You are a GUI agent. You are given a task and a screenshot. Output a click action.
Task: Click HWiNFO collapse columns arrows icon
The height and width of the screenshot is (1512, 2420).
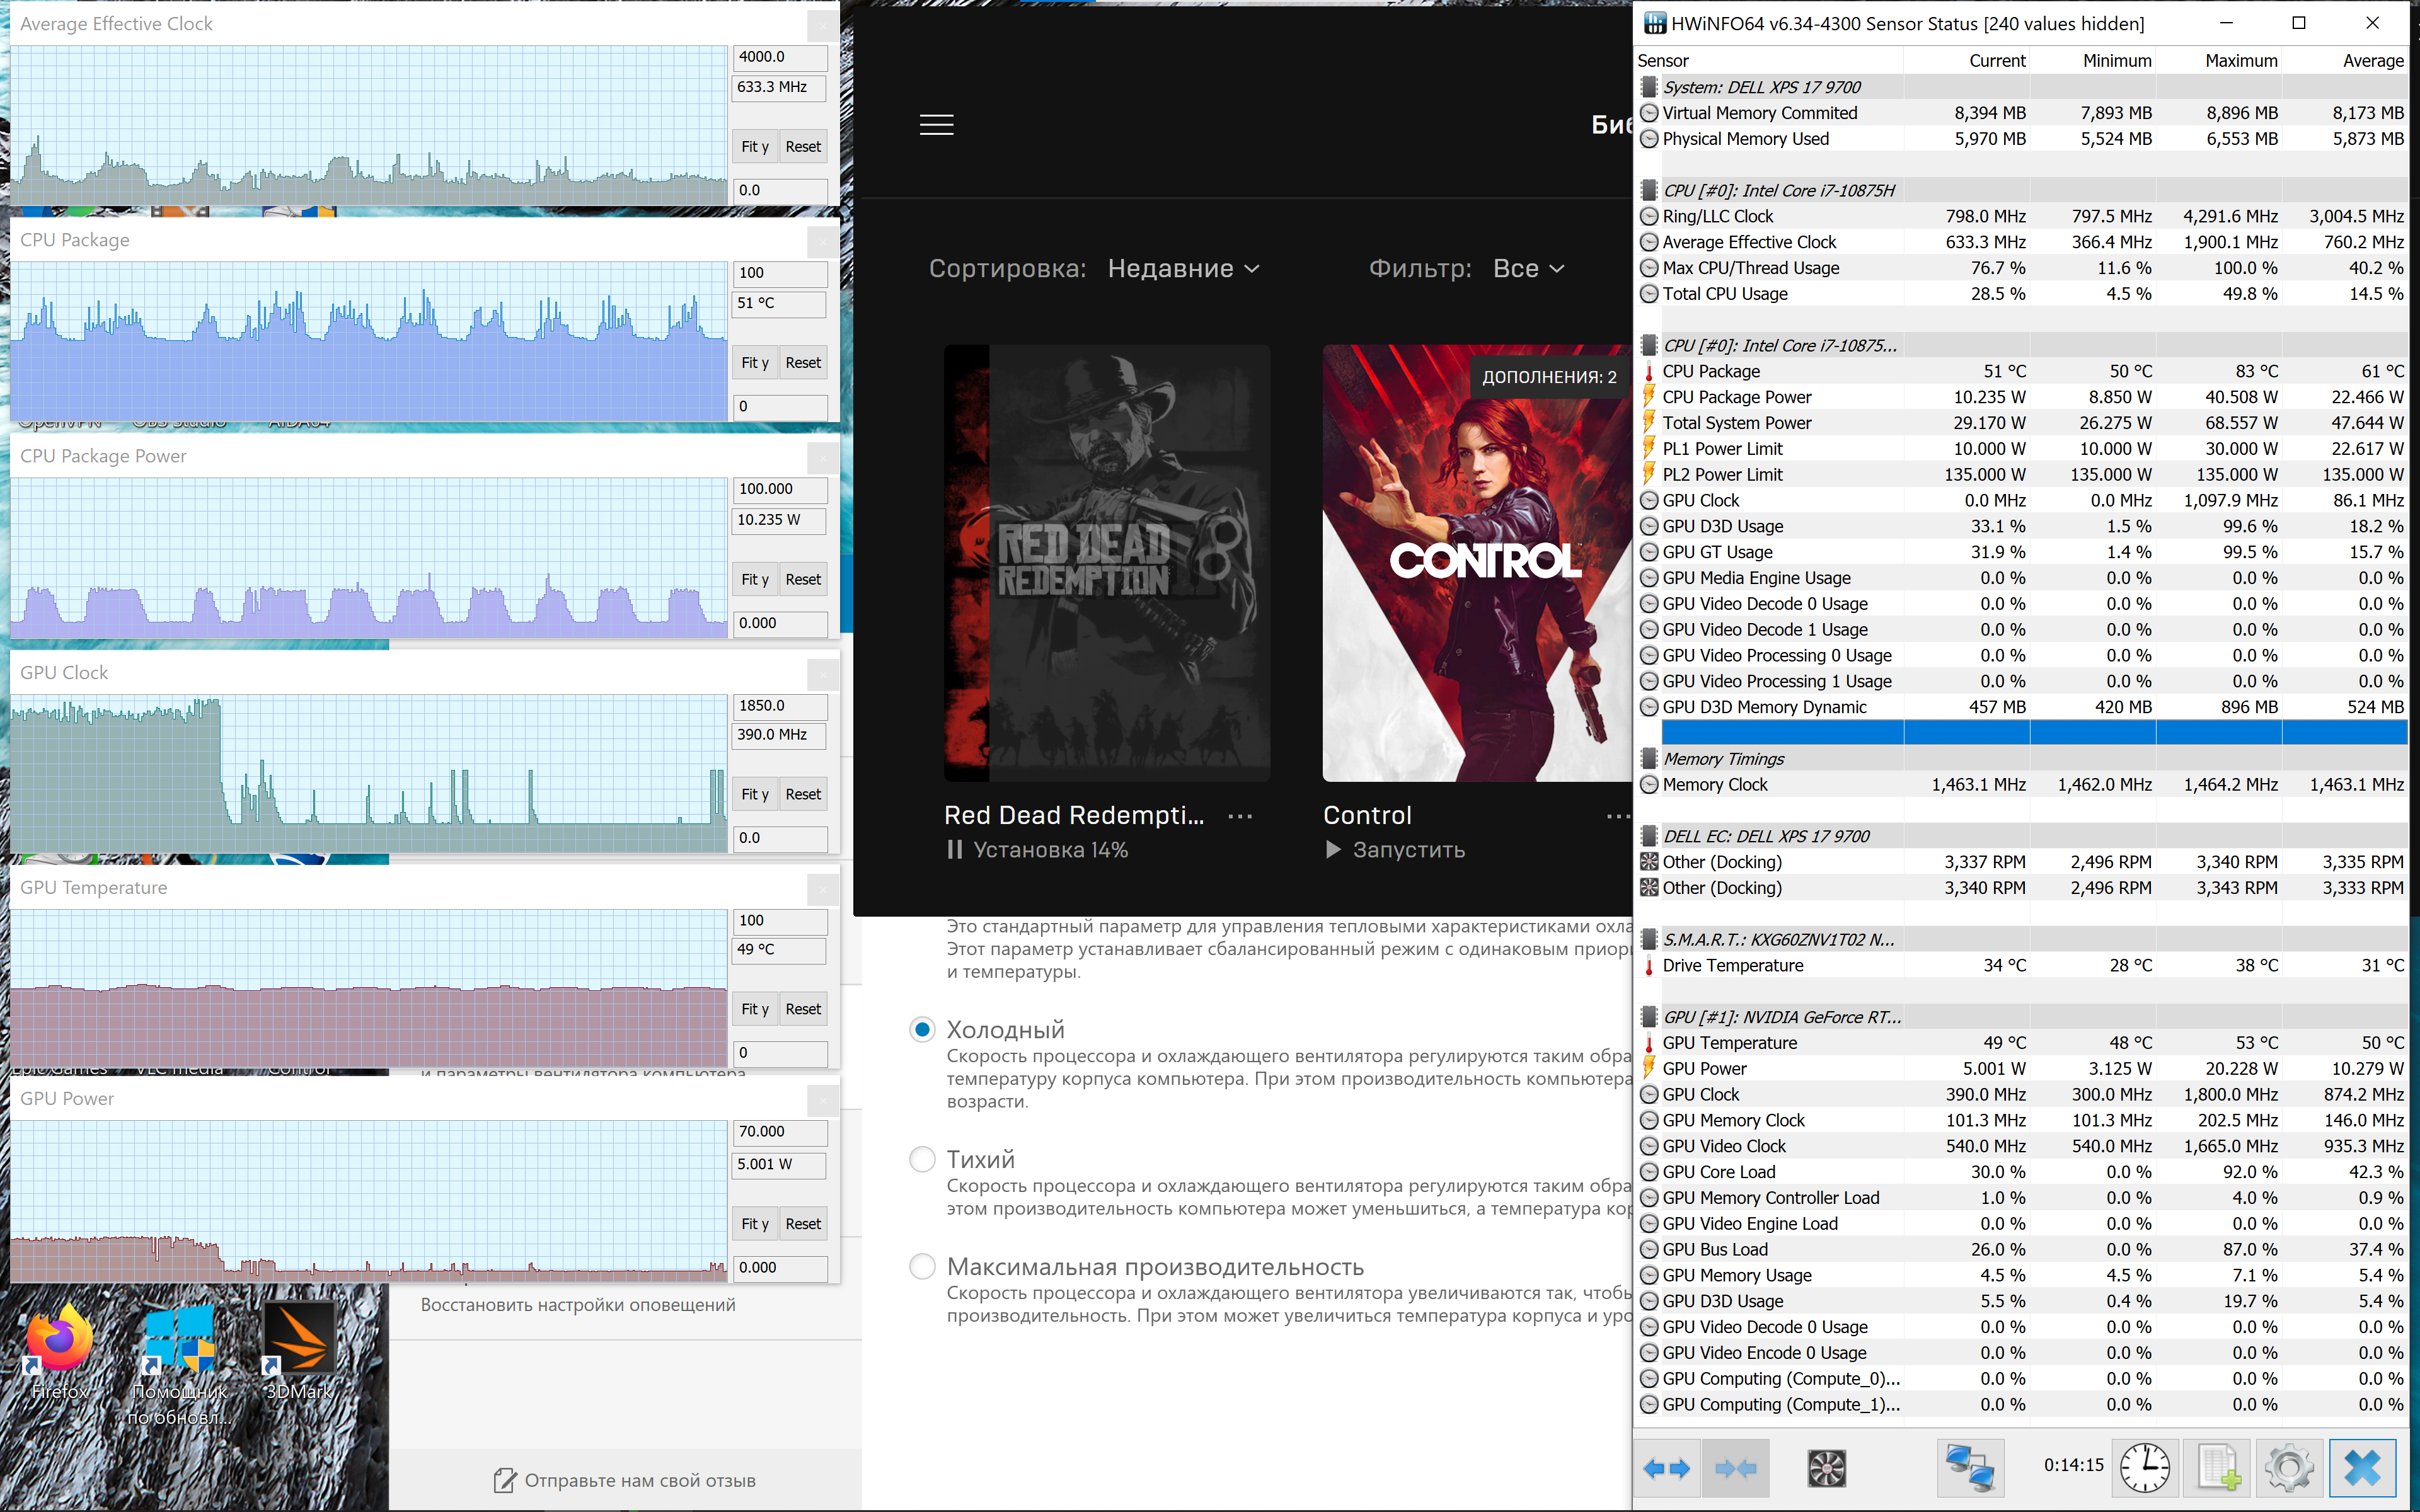pyautogui.click(x=1735, y=1468)
